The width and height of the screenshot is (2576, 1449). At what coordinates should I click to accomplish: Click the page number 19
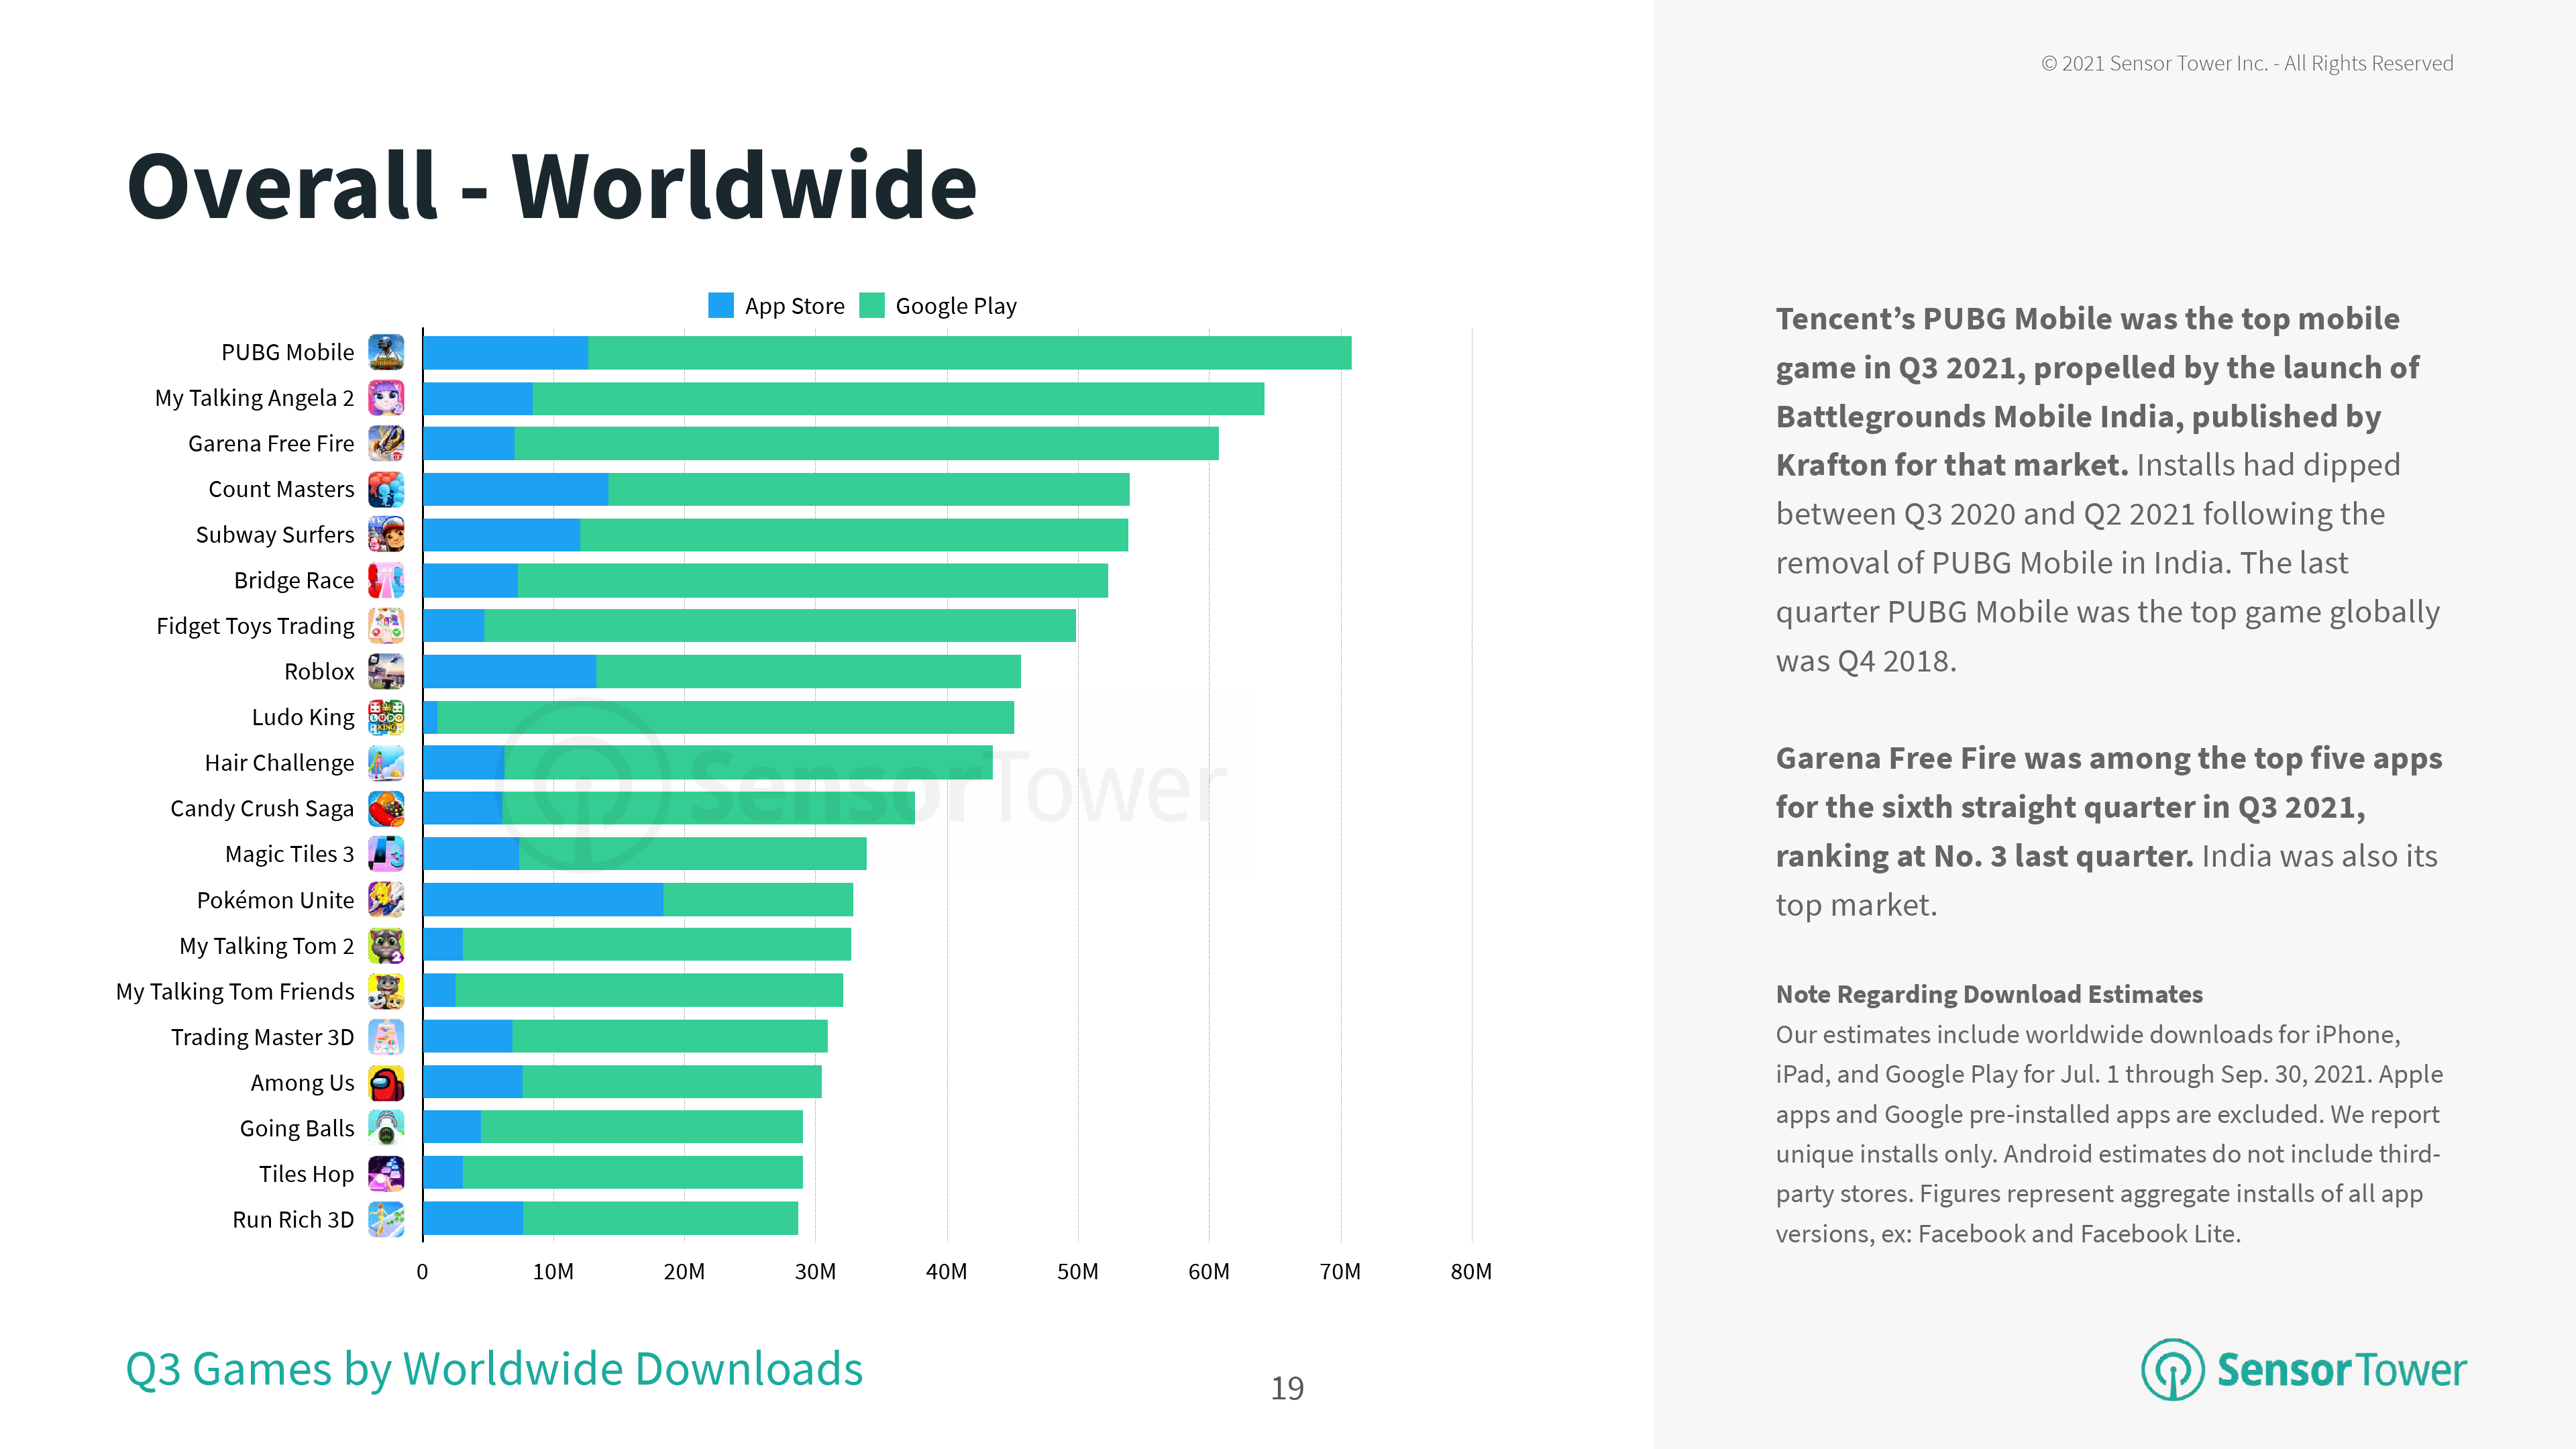(1287, 1388)
